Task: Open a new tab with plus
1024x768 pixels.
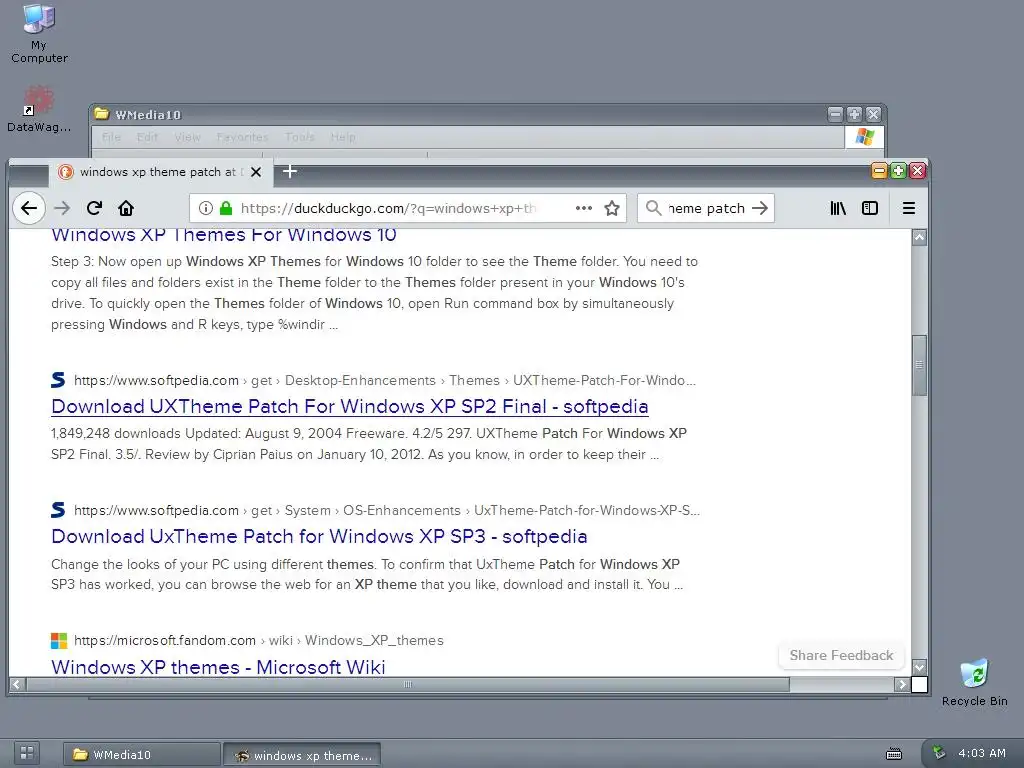Action: pyautogui.click(x=290, y=171)
